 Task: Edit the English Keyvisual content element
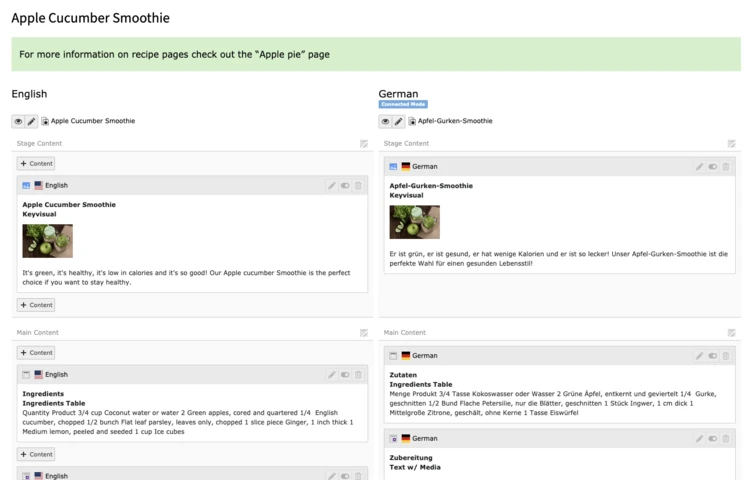tap(332, 186)
